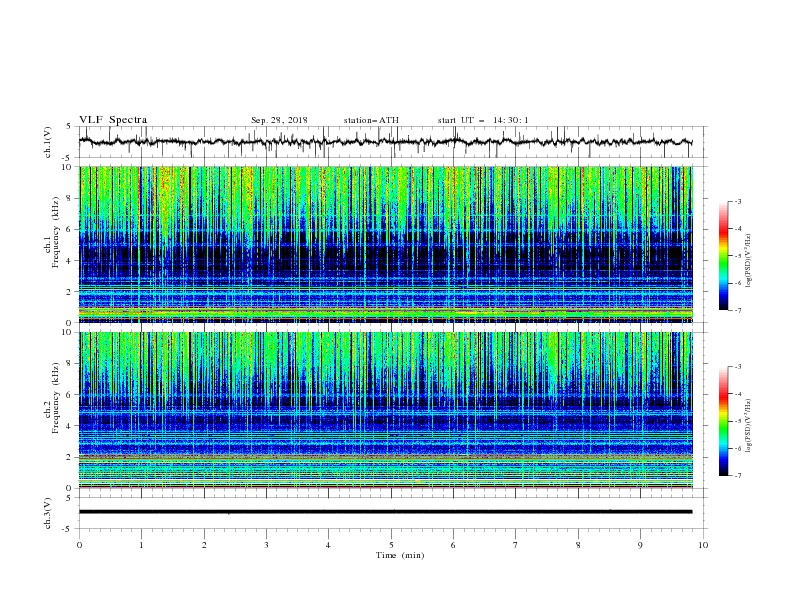792x612 pixels.
Task: Click the ch.2 colorbar '-7' tick value
Action: 737,476
